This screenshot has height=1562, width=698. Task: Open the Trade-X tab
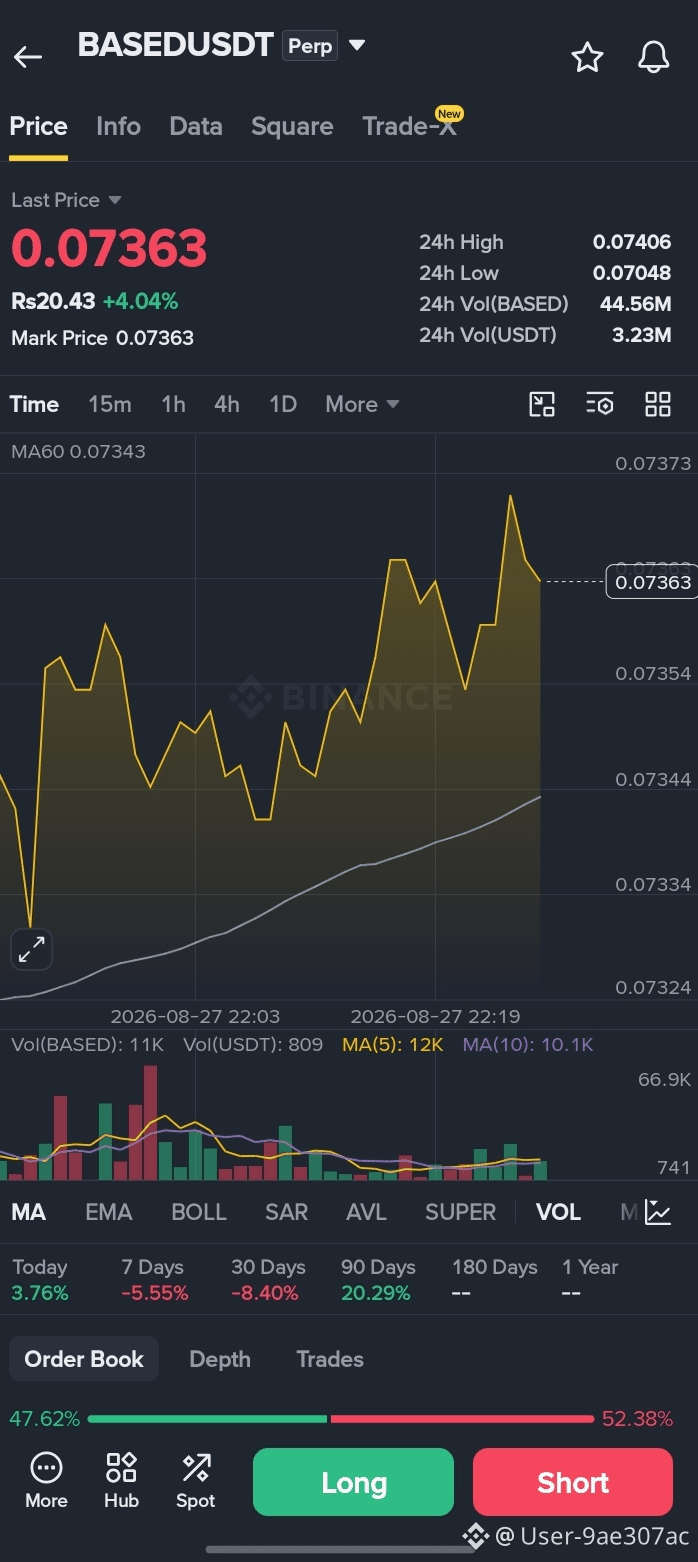(410, 127)
